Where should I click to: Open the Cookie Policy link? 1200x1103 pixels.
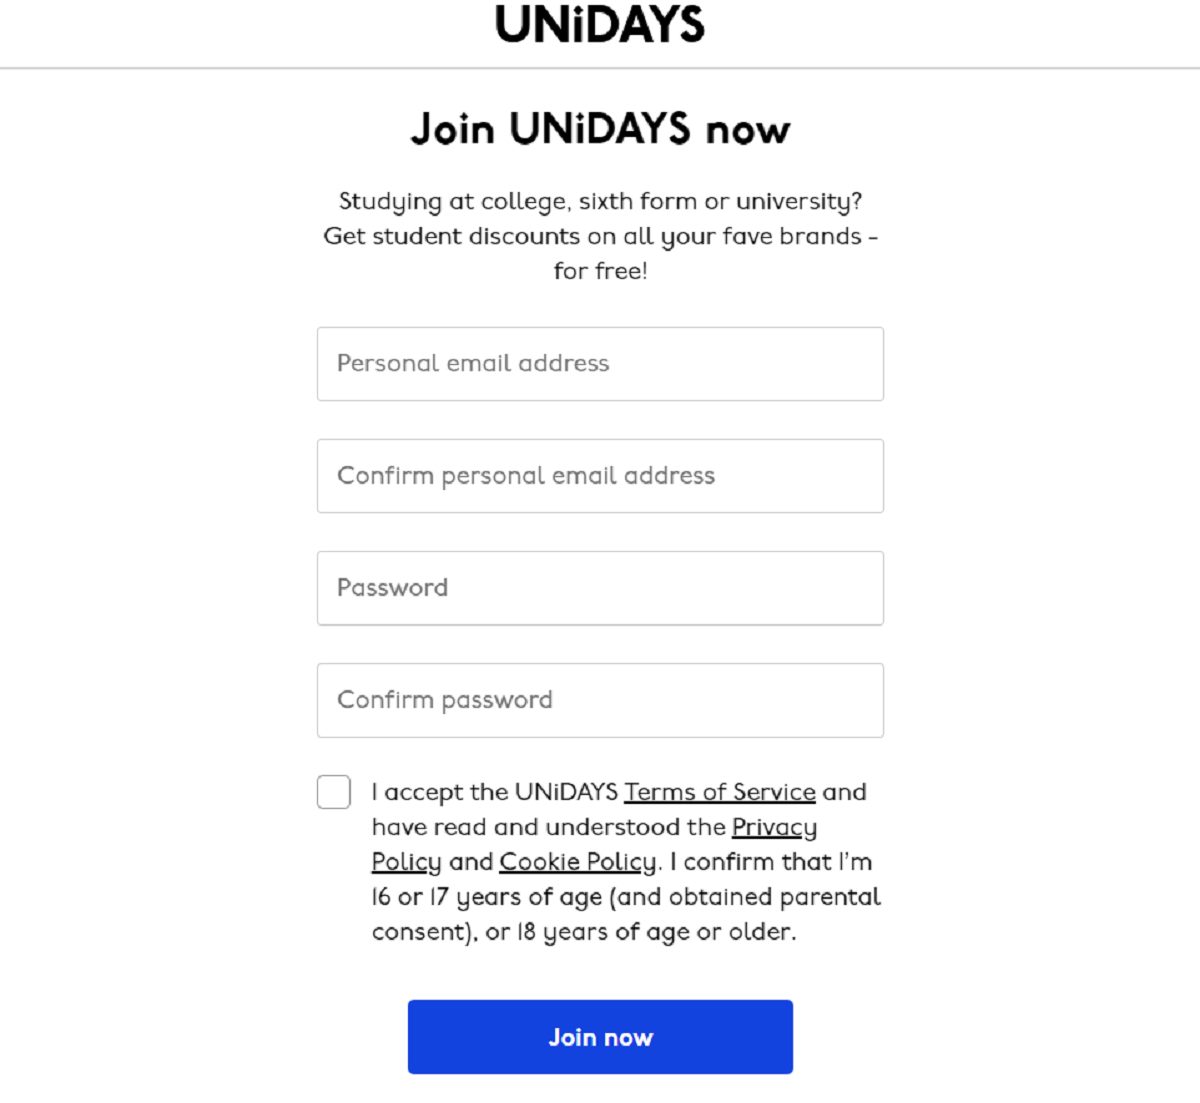click(x=575, y=861)
